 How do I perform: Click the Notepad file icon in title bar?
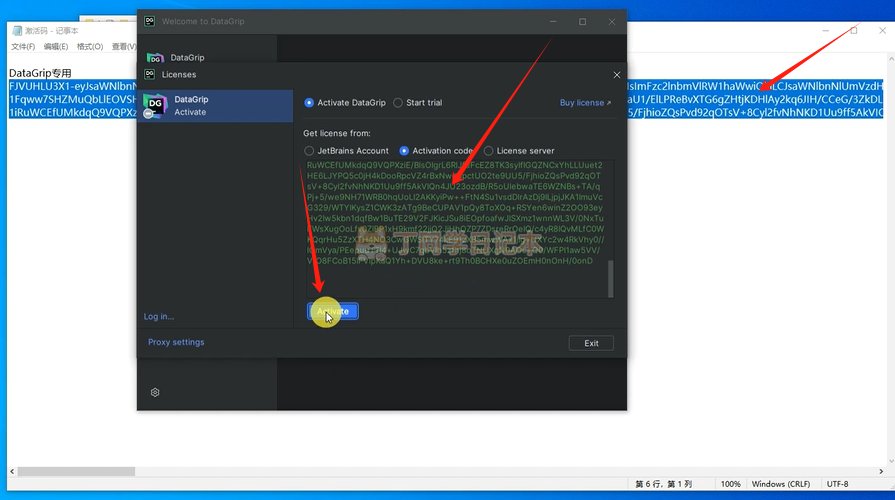[x=17, y=30]
